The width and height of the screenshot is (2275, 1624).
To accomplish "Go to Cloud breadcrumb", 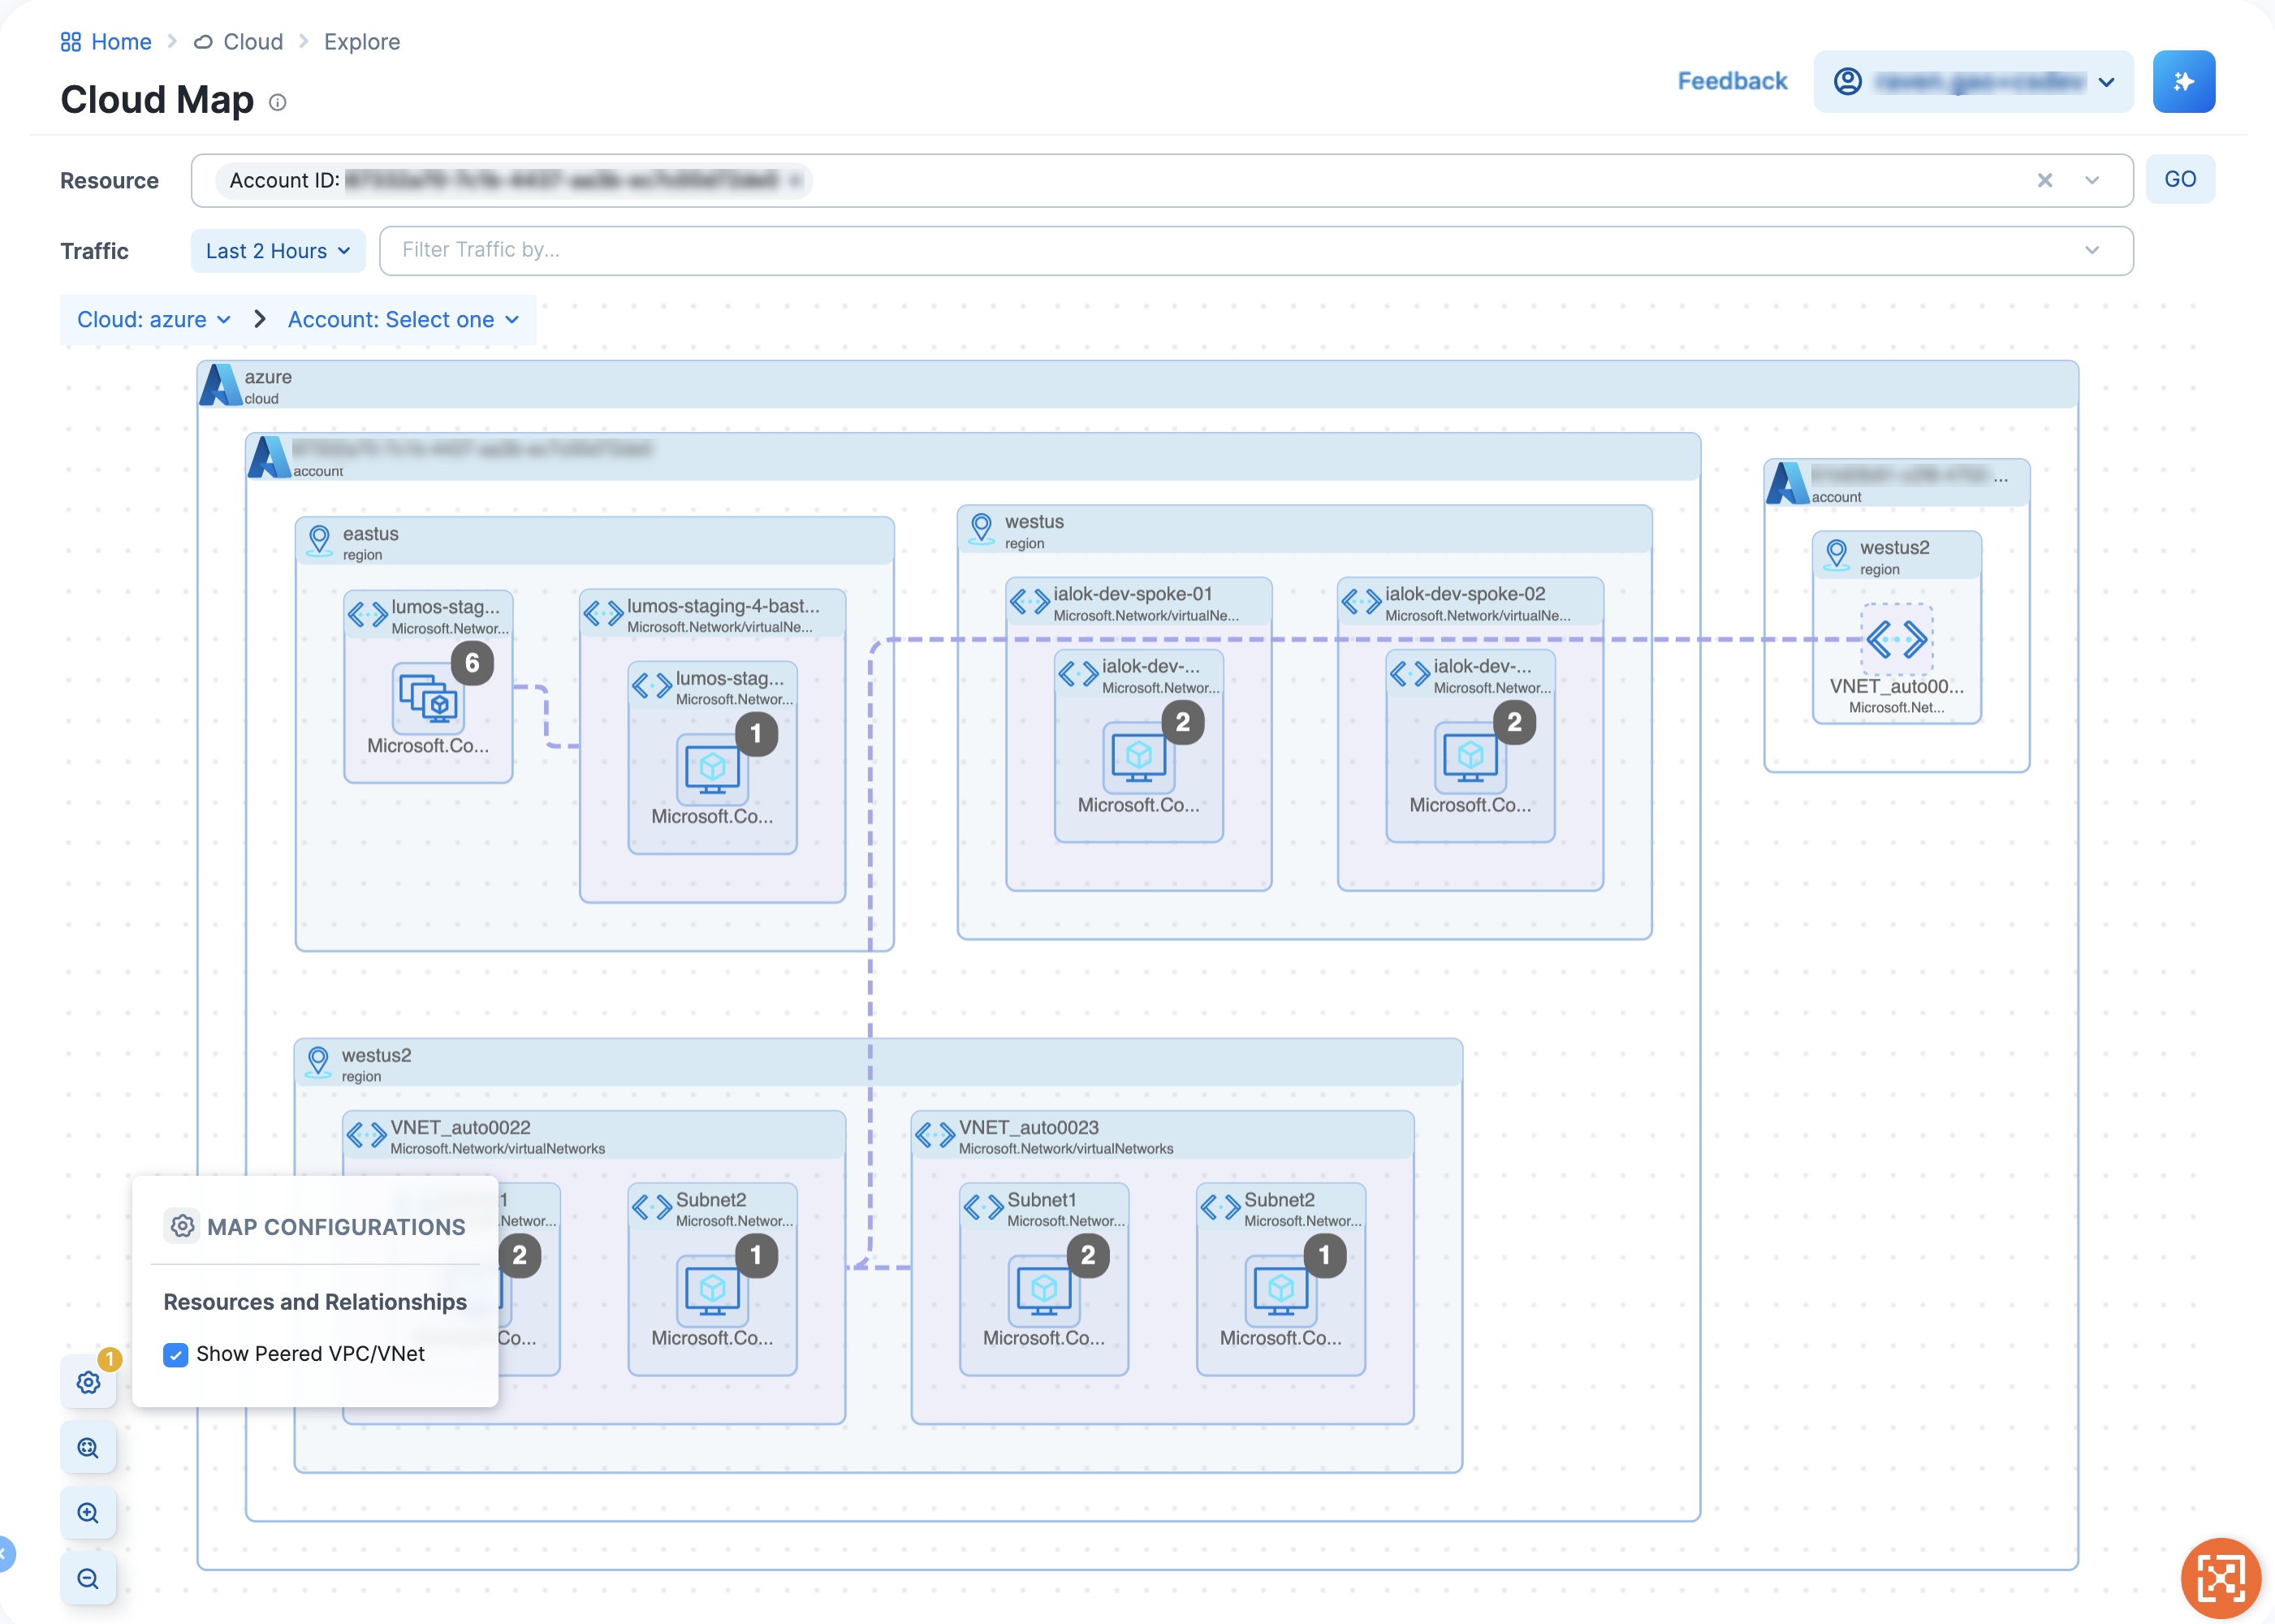I will point(238,42).
